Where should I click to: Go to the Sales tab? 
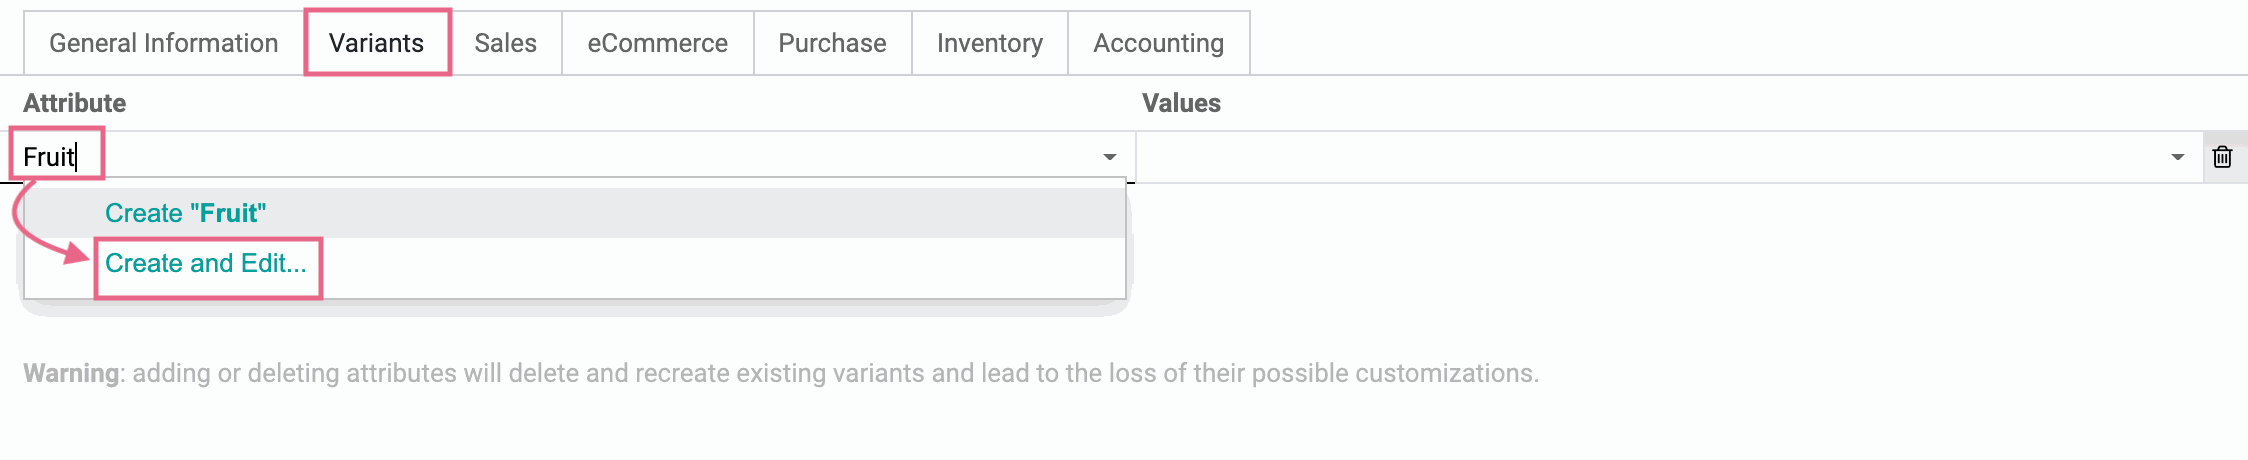pos(506,43)
